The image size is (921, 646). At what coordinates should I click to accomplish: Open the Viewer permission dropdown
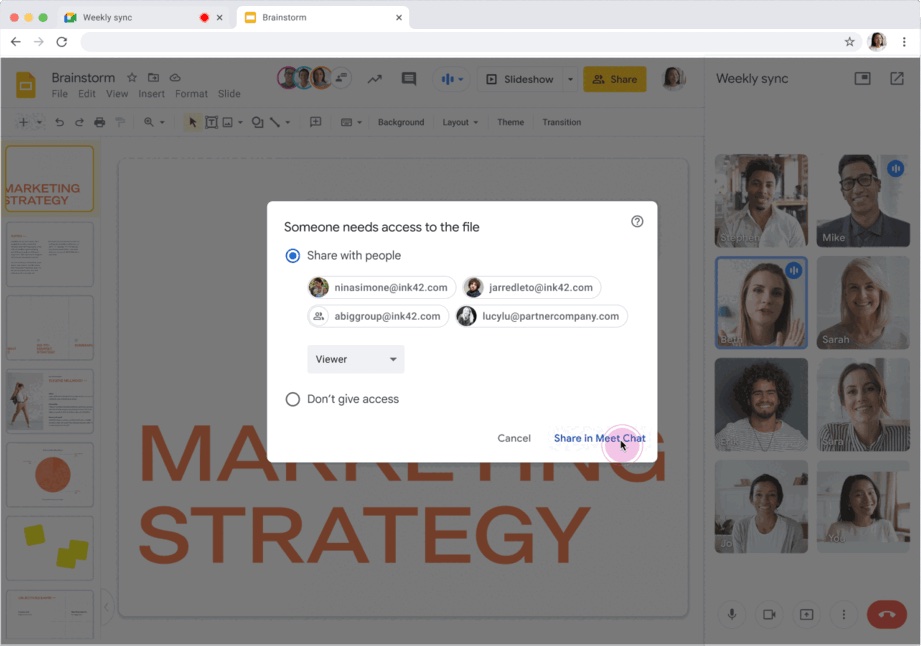(356, 359)
